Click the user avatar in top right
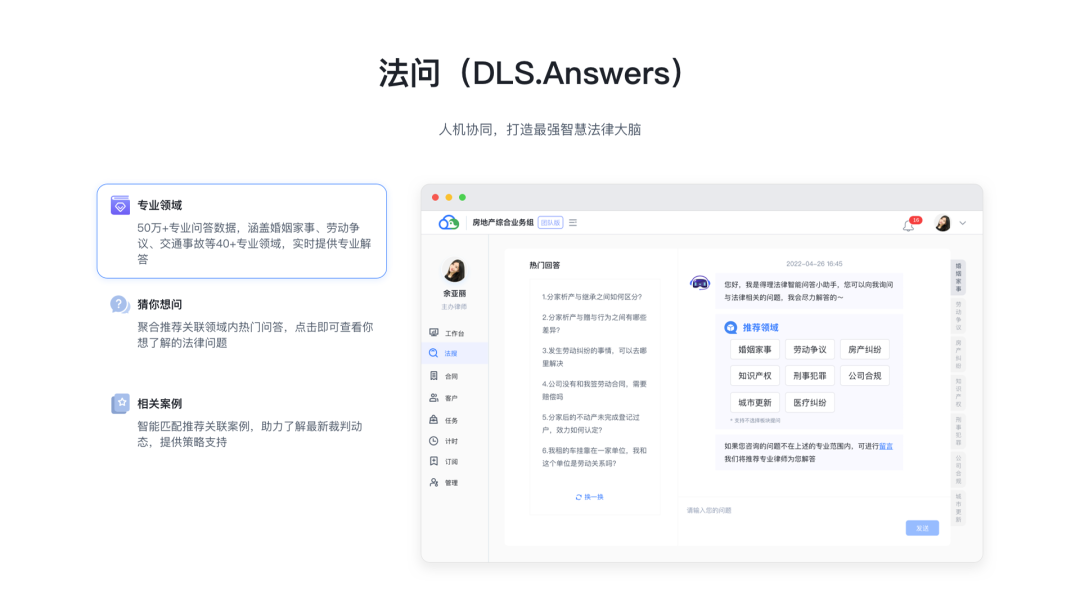The image size is (1080, 608). 943,222
